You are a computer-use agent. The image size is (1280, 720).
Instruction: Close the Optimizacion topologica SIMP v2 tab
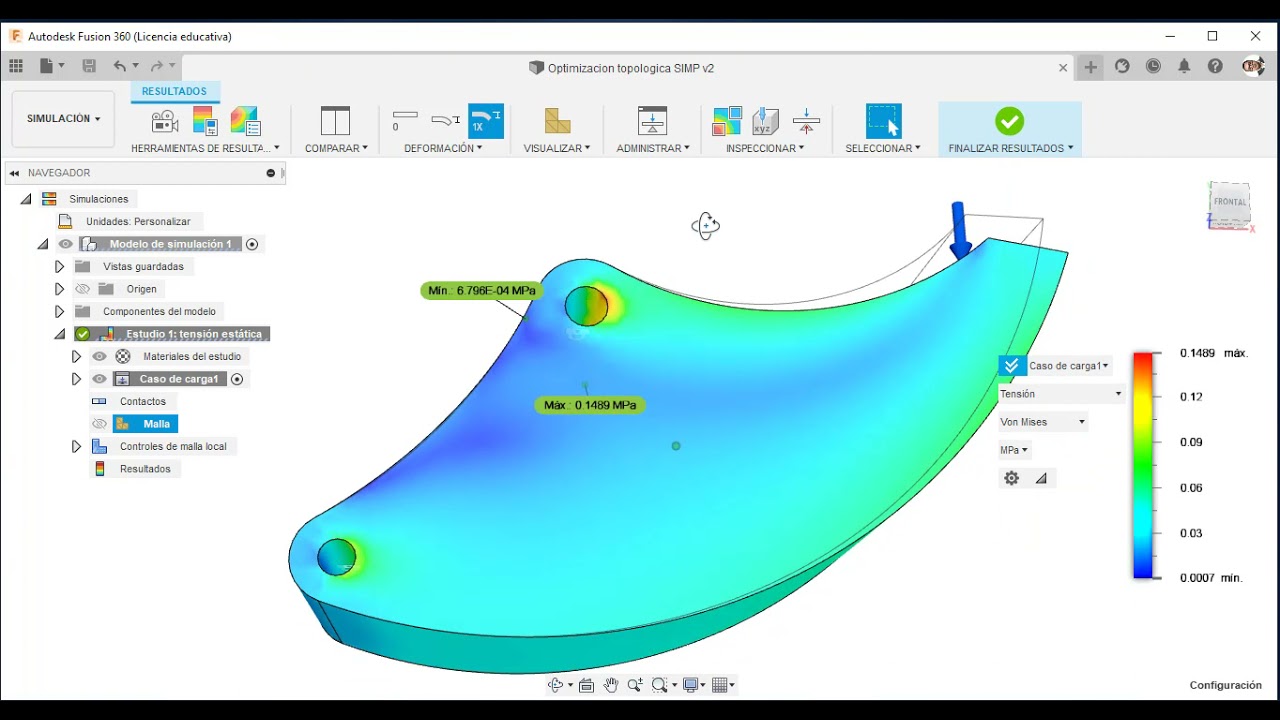click(1063, 68)
